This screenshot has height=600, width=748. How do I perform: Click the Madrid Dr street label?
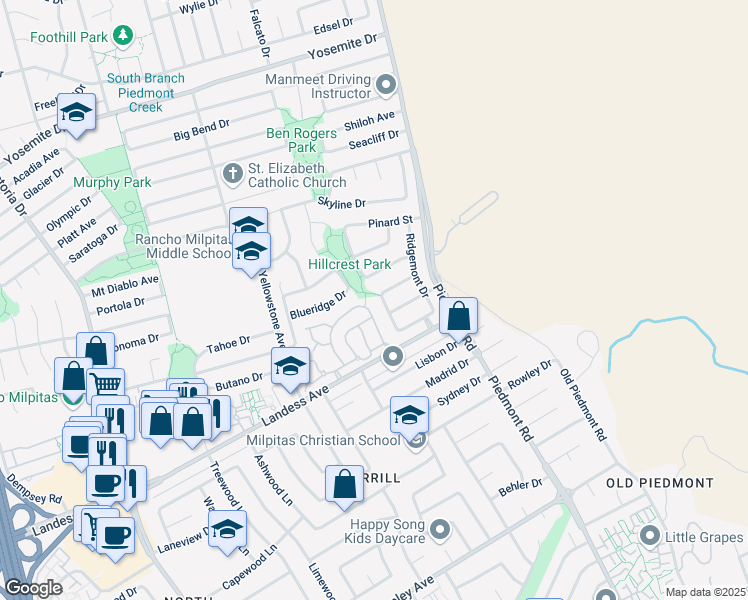pyautogui.click(x=447, y=373)
